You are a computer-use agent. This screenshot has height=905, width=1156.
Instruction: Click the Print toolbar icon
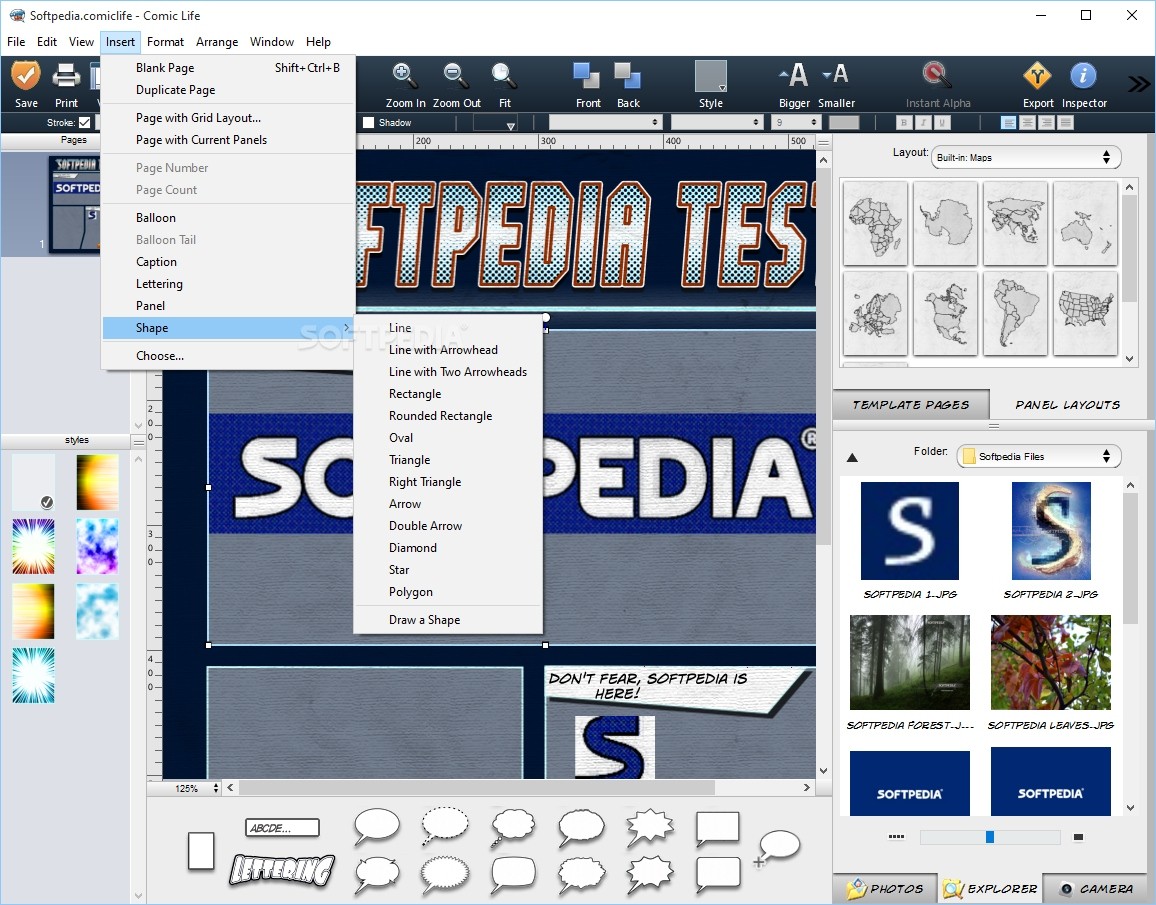tap(66, 76)
